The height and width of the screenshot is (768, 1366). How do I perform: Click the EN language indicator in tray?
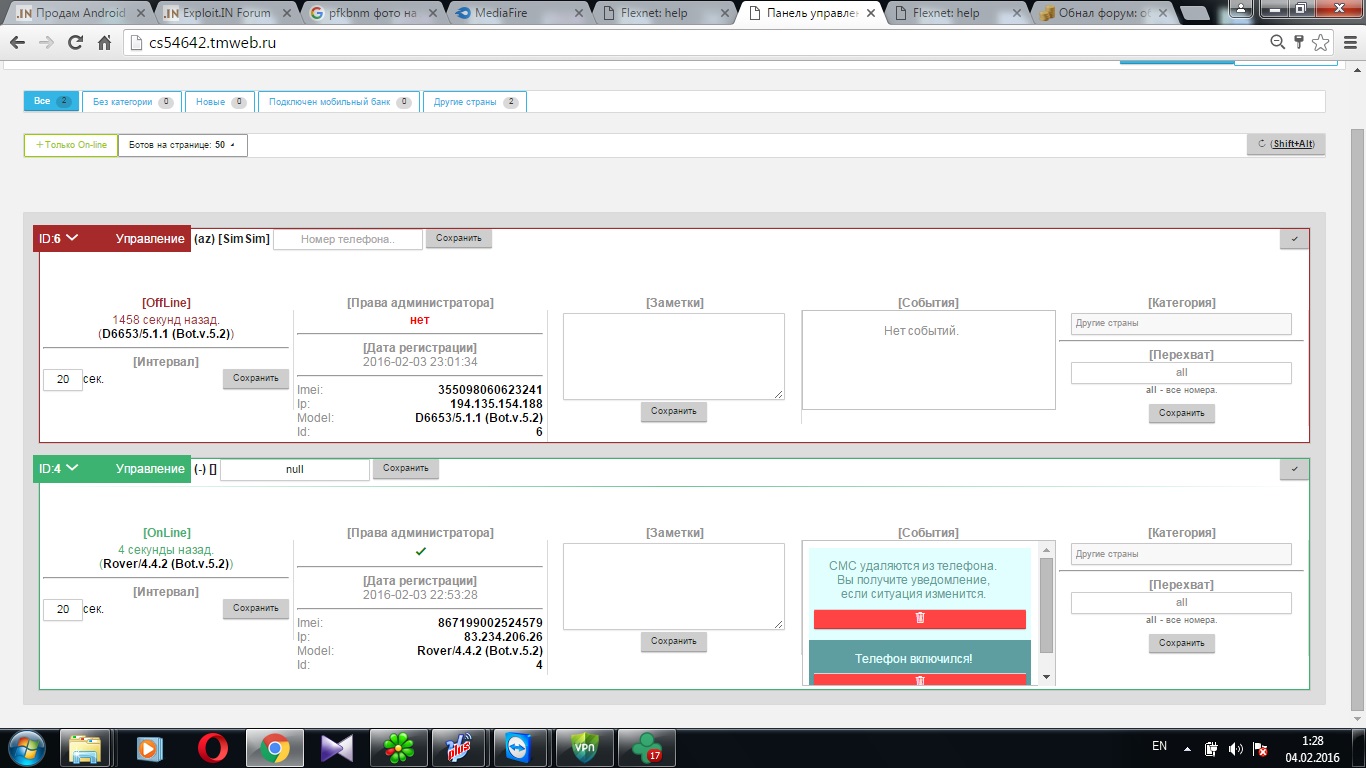point(1159,746)
